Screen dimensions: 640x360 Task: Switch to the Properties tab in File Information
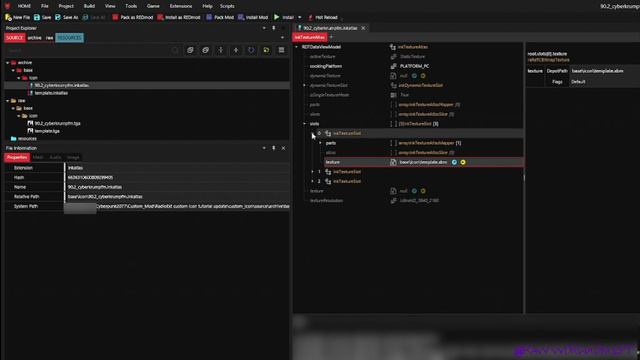point(17,158)
